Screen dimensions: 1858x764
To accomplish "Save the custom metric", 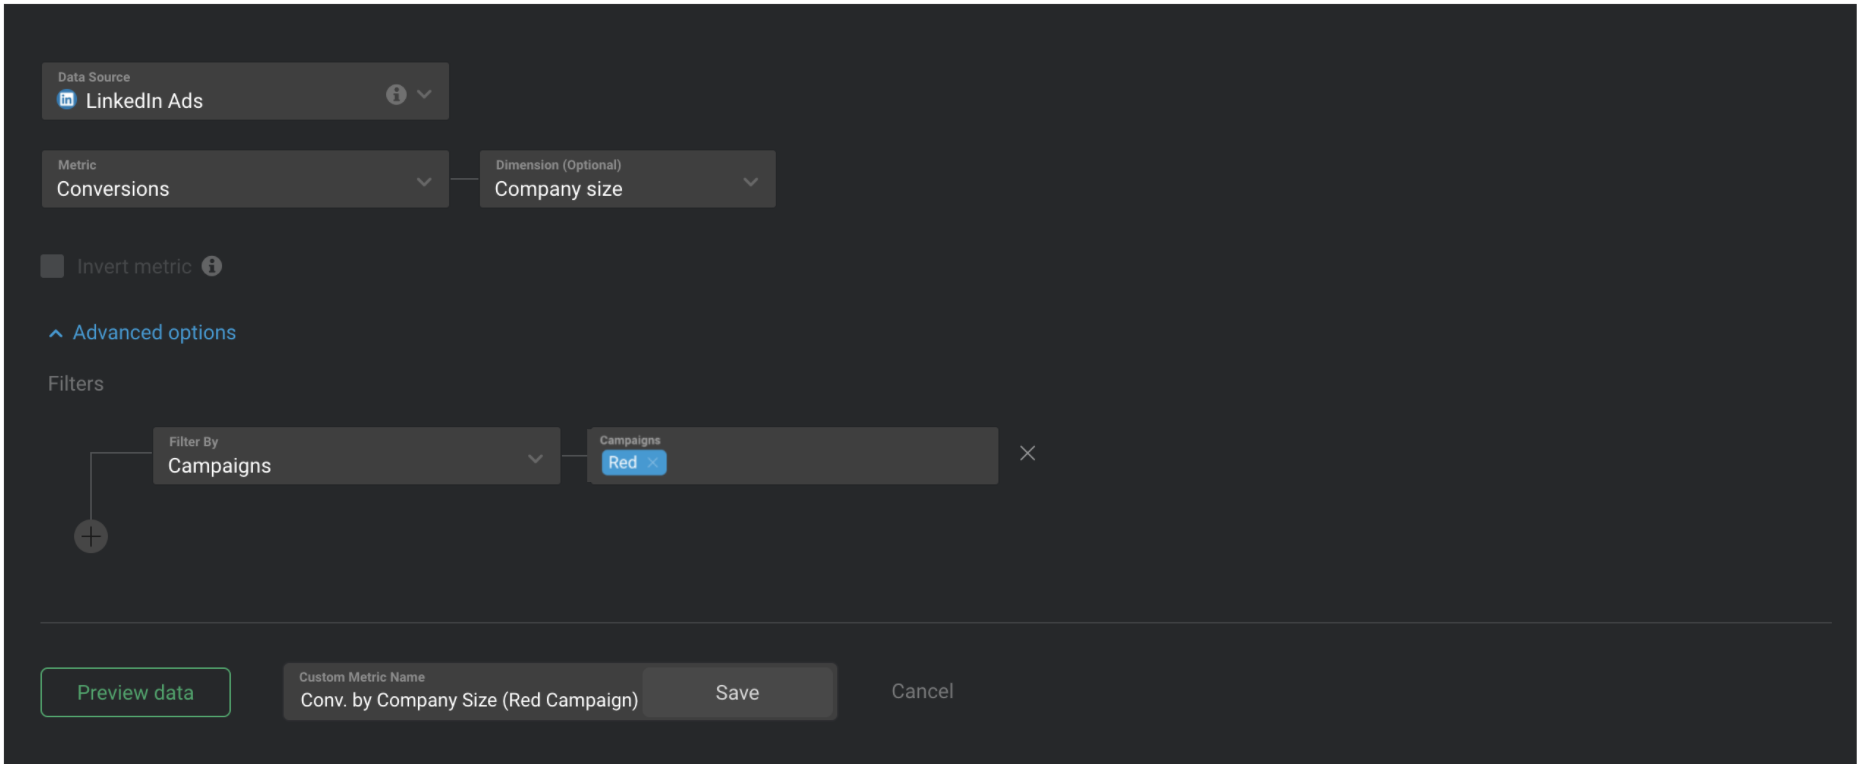I will pyautogui.click(x=737, y=692).
